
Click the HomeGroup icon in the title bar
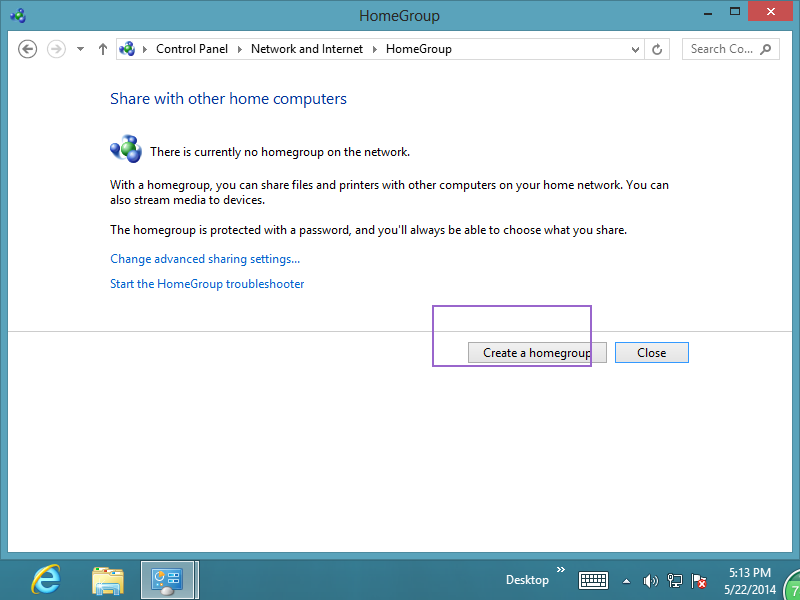pos(18,16)
